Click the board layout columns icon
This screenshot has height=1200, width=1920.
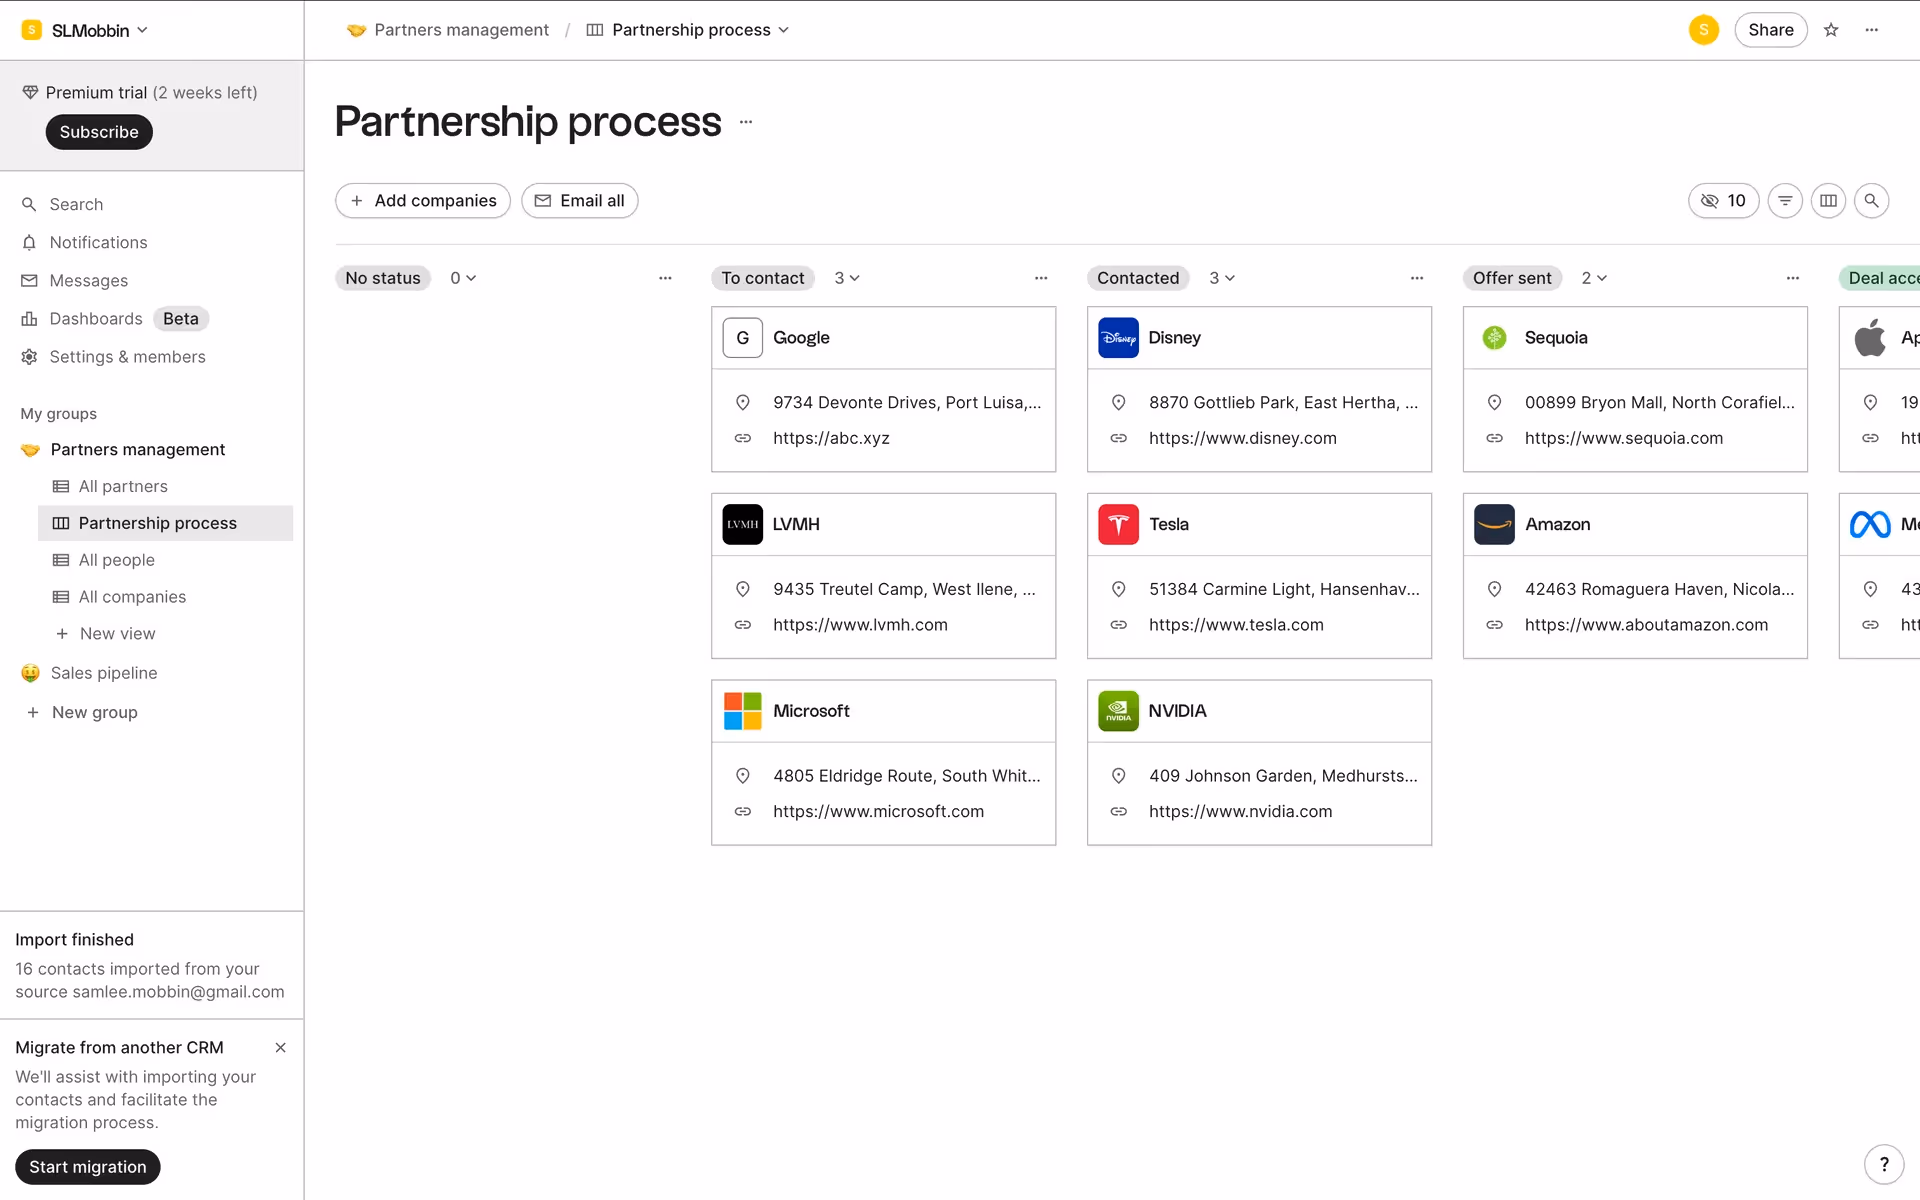click(x=1828, y=201)
